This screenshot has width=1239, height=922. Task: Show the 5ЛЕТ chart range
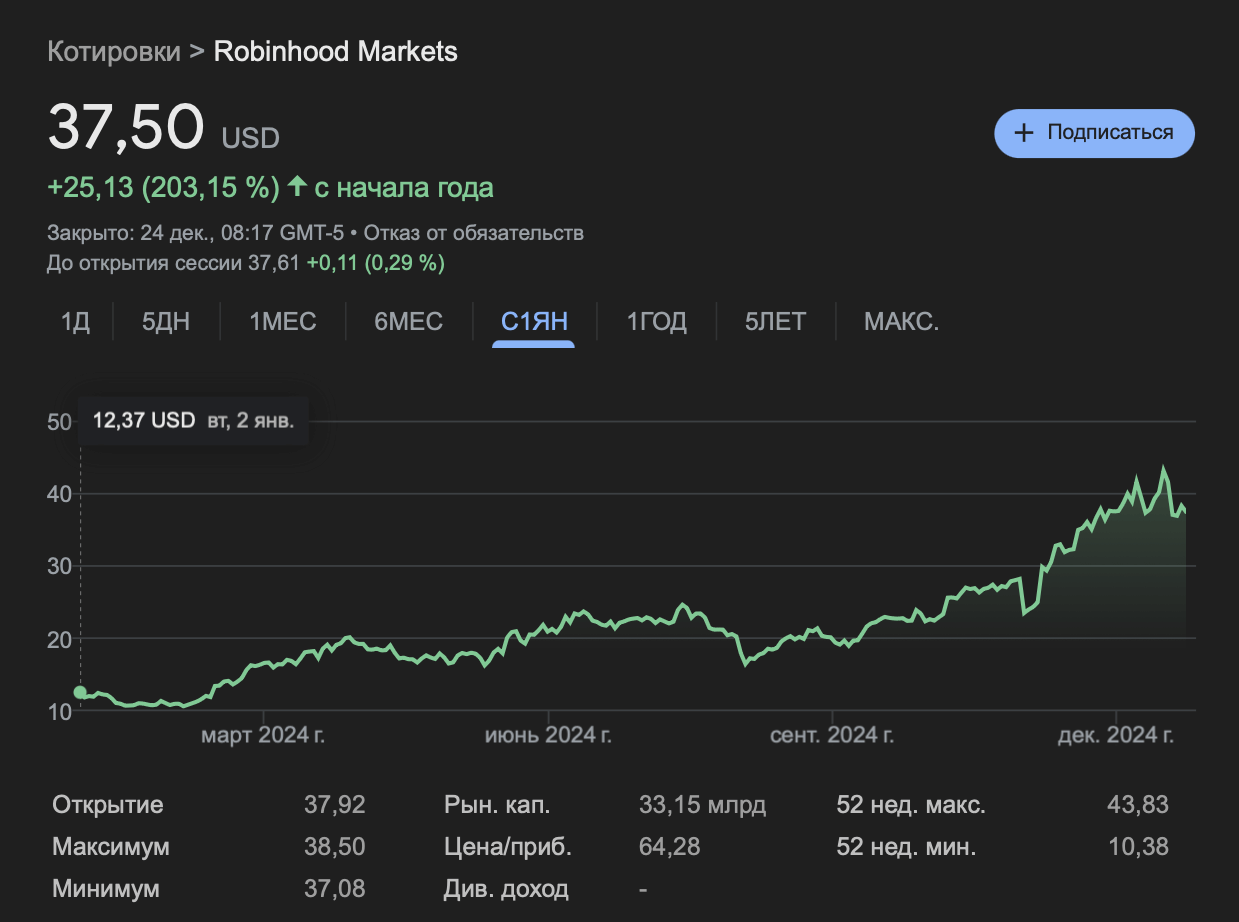click(775, 322)
